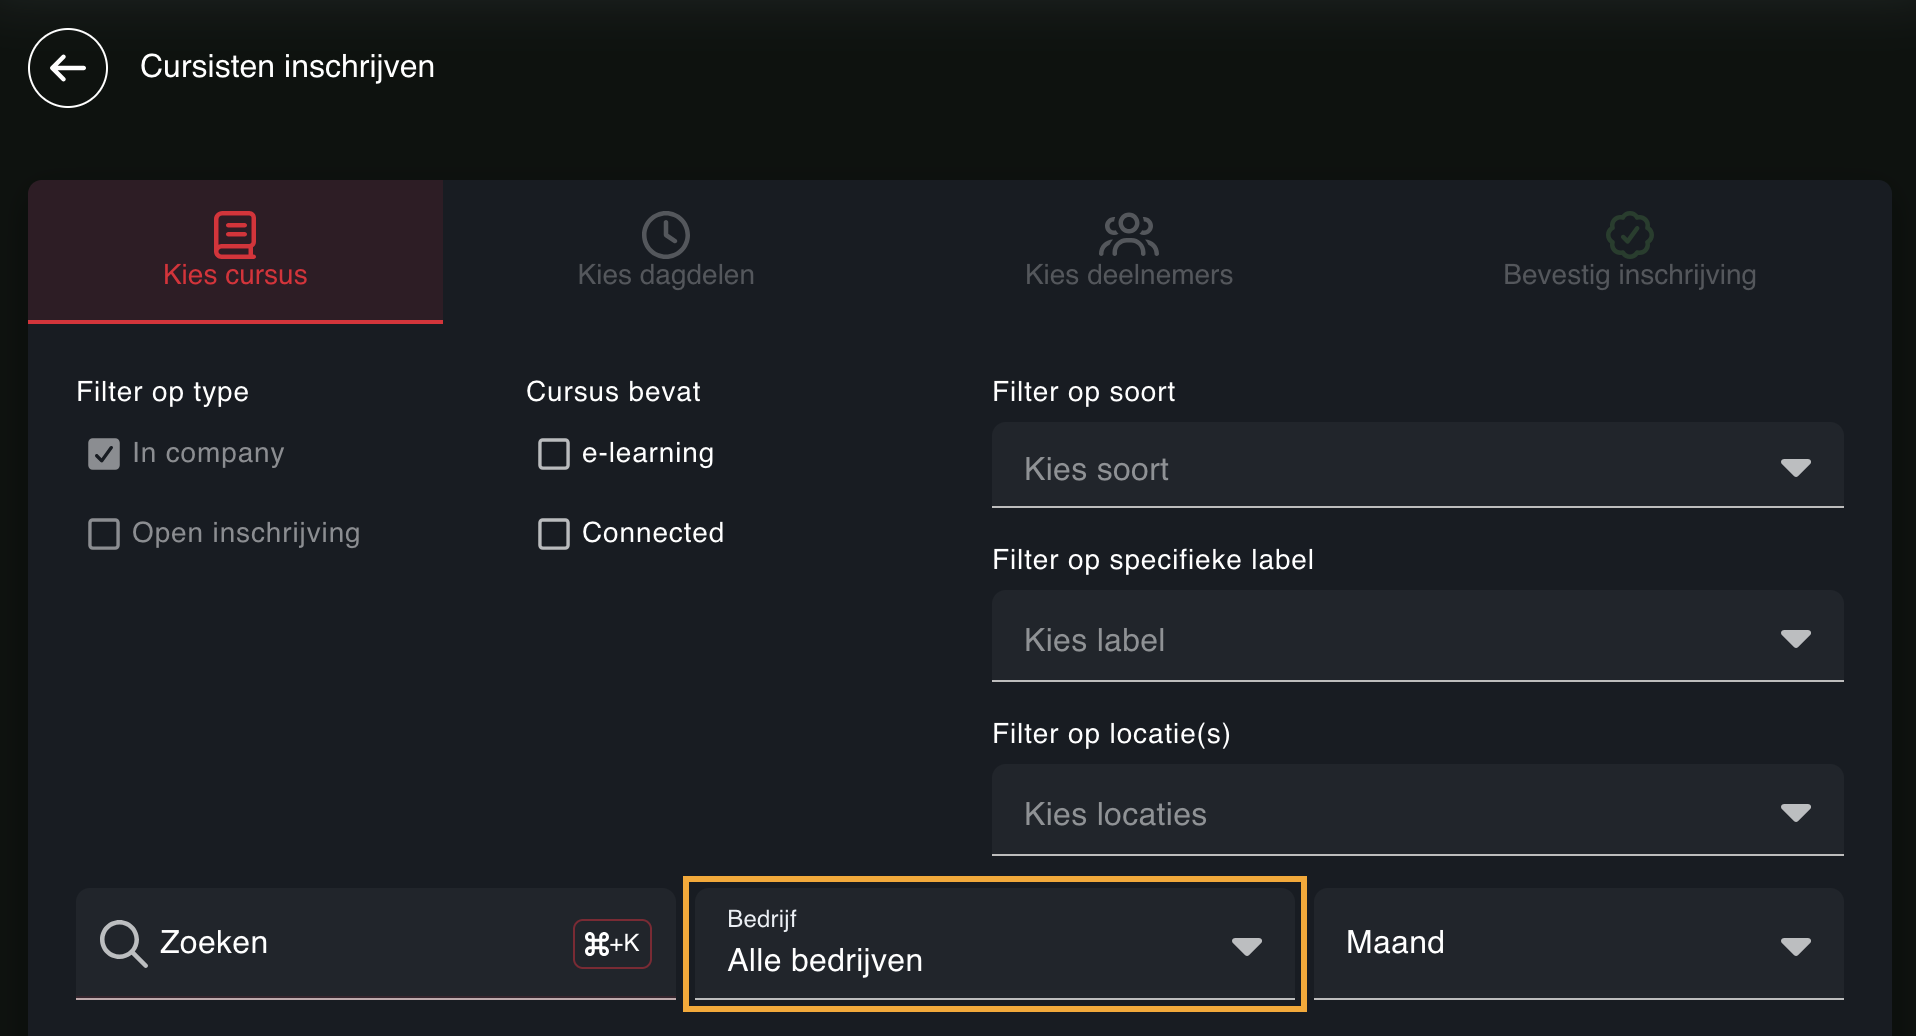Click the clock icon above Kies dagdelen
The width and height of the screenshot is (1916, 1036).
[666, 235]
